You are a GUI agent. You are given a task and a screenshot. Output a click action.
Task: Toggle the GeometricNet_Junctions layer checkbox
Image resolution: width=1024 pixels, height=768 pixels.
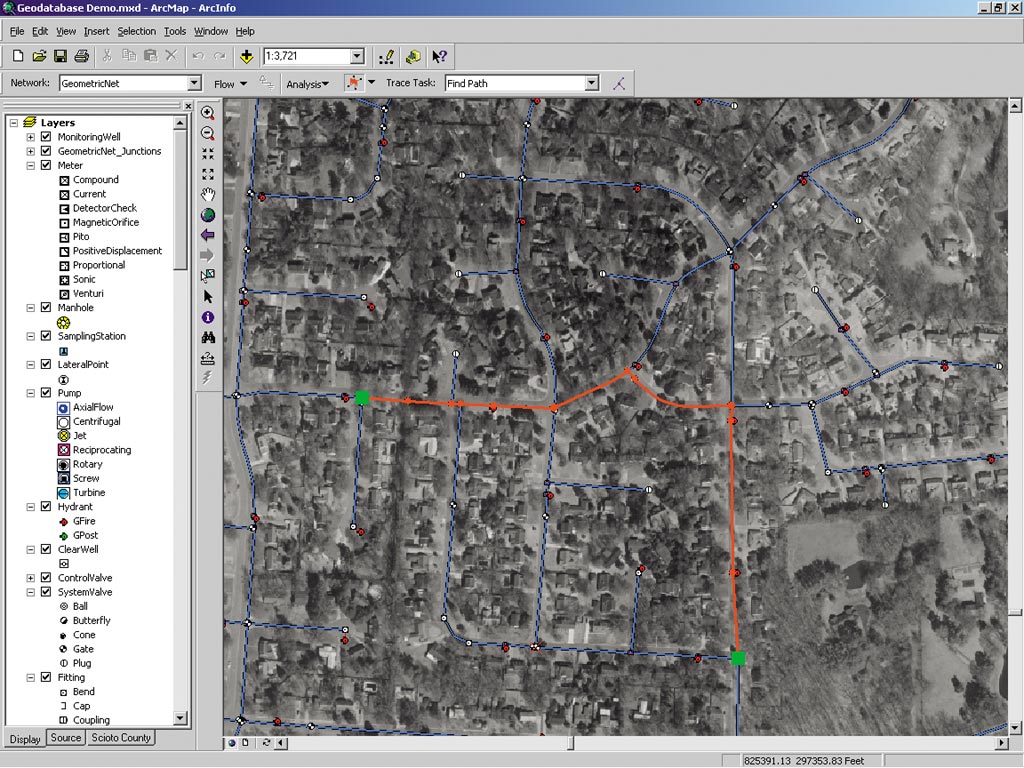(x=46, y=151)
